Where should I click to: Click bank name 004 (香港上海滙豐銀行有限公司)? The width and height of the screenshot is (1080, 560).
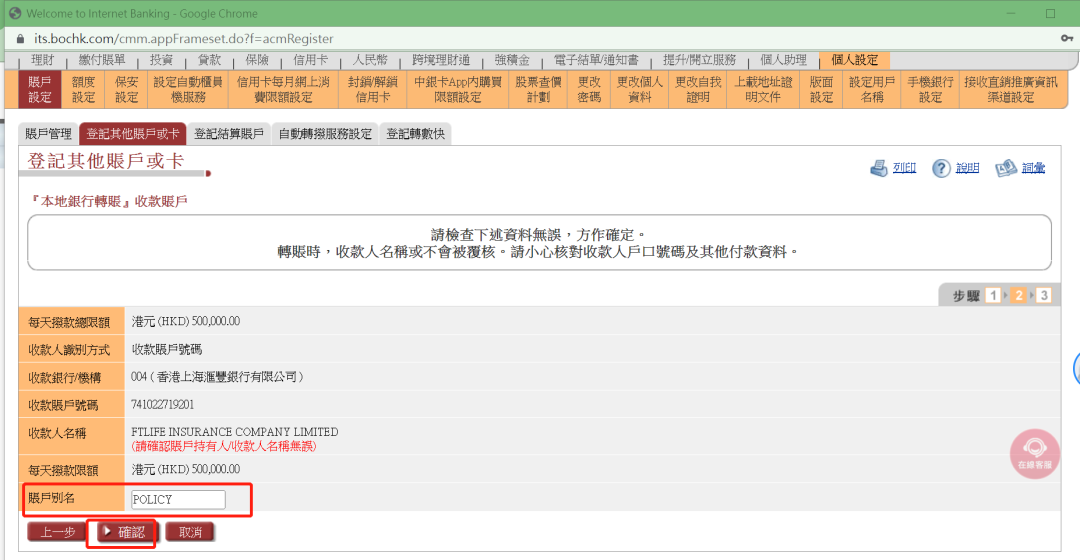(x=217, y=377)
